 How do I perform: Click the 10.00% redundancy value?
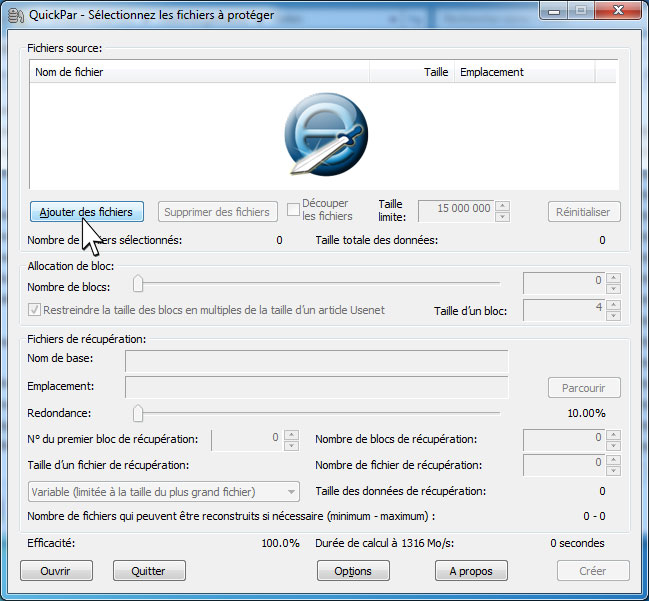pos(587,413)
